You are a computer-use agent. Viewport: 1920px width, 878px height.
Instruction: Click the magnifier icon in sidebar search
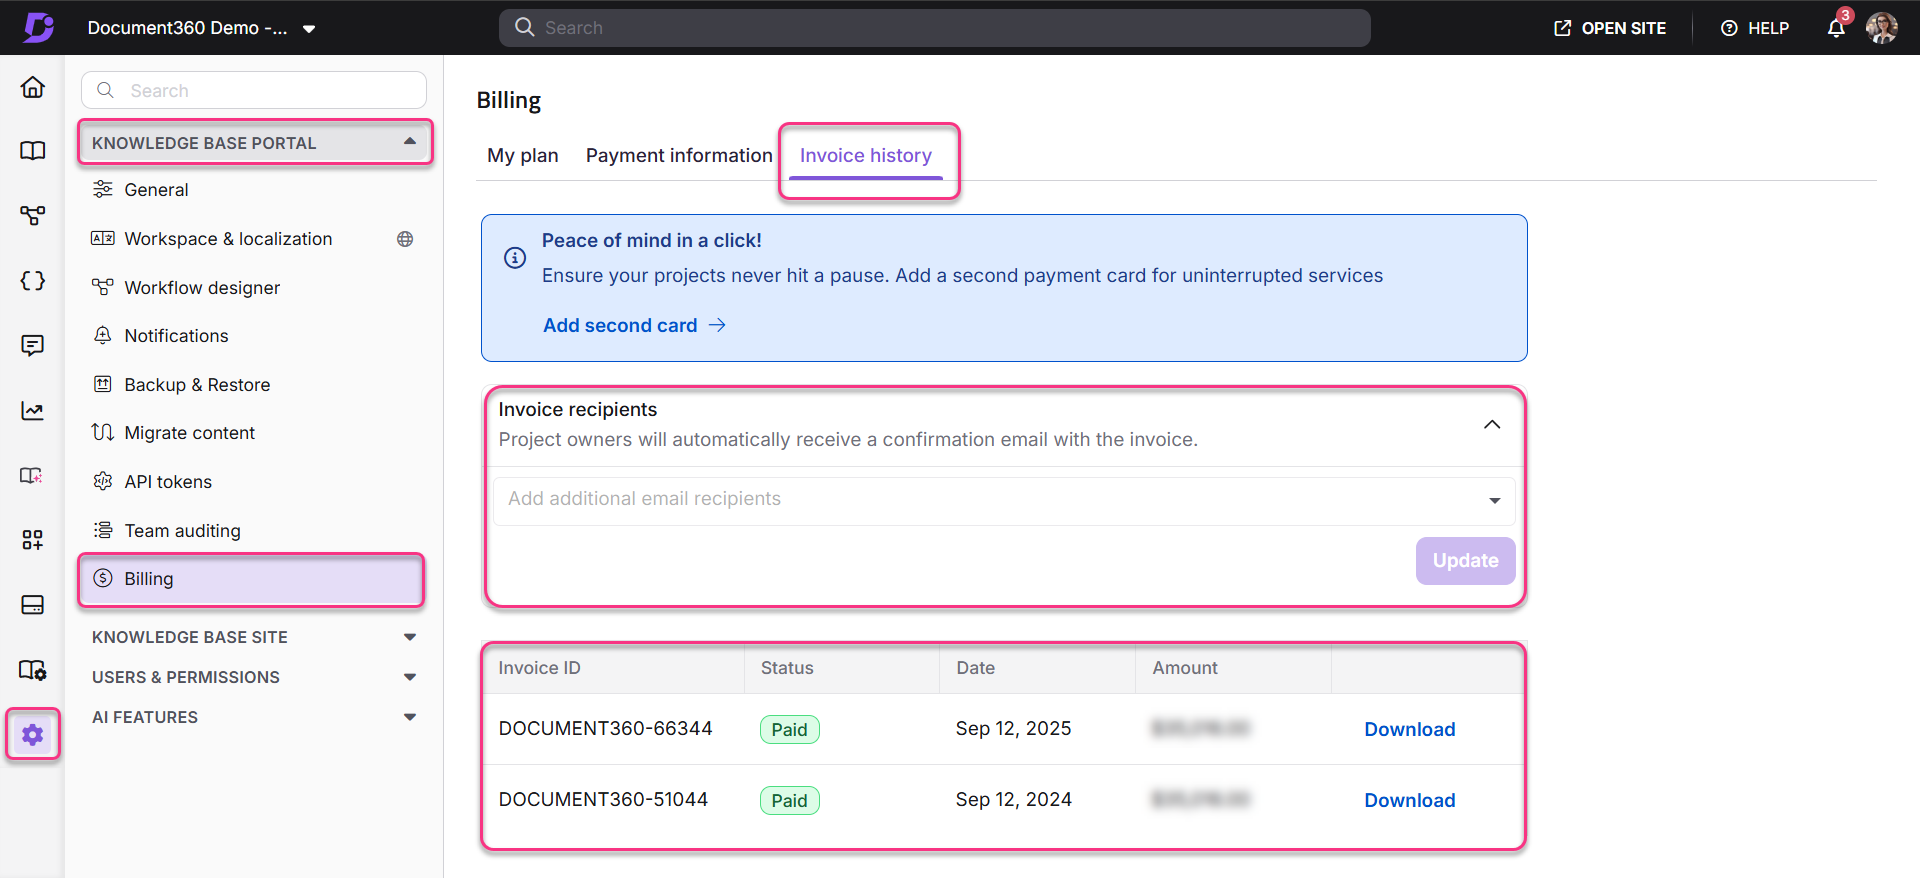[x=105, y=90]
